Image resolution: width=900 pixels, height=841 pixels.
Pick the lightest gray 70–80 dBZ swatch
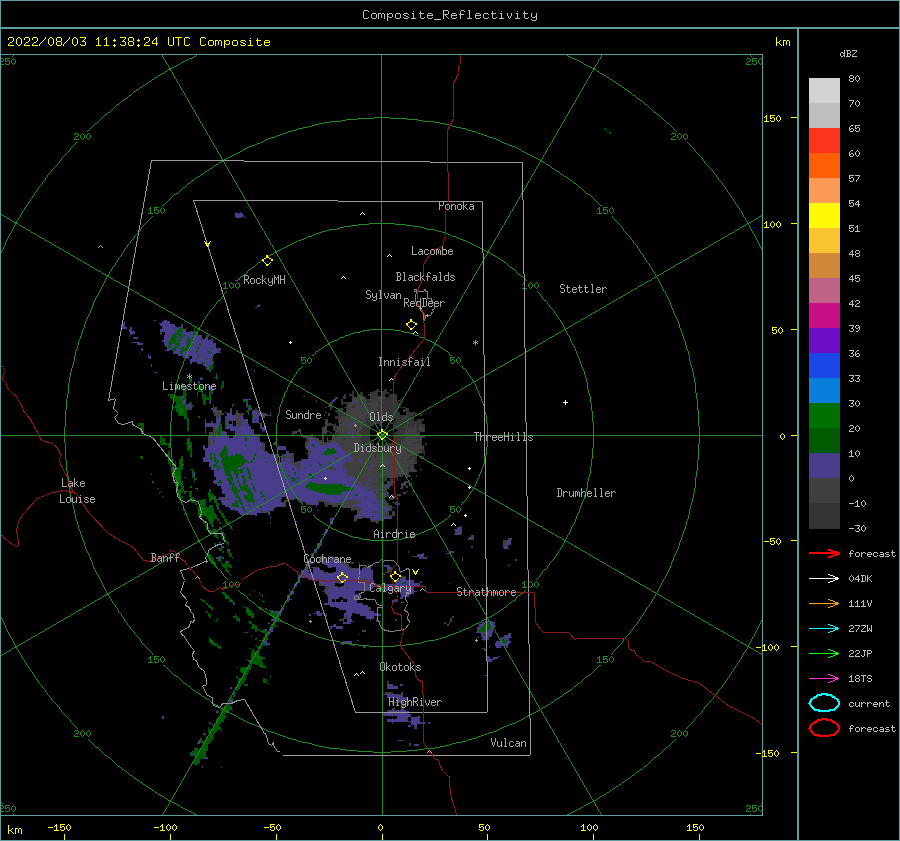tap(824, 91)
